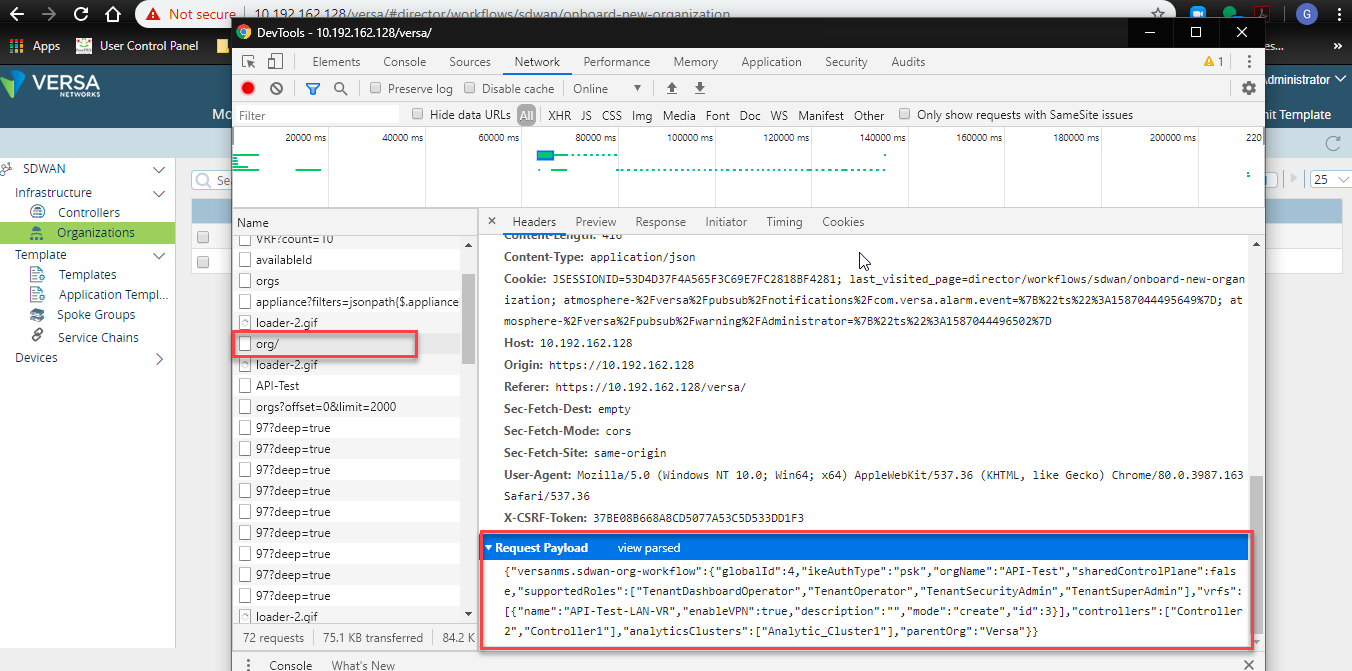
Task: Select All request type filter
Action: [x=526, y=115]
